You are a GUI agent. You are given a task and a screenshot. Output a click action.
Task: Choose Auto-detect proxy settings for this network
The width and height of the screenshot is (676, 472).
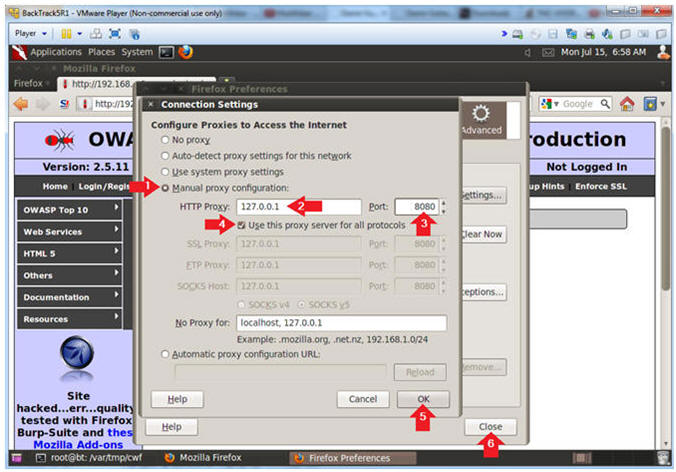tap(165, 156)
